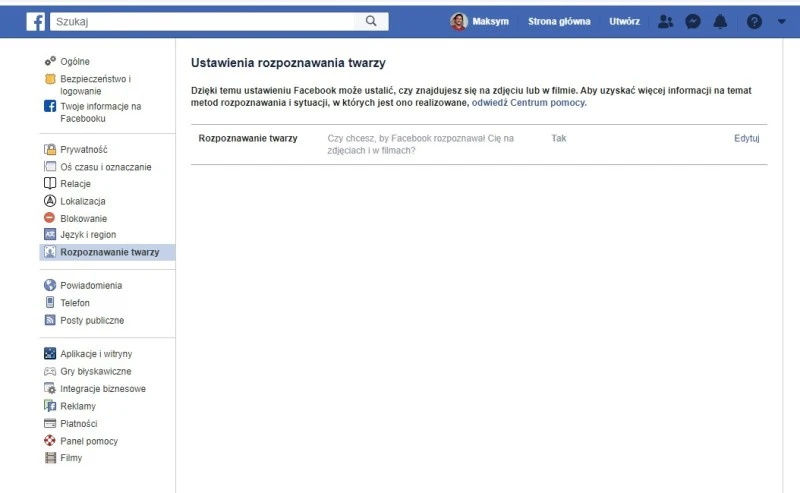Click the Panel pomocy lifebuoy icon
This screenshot has height=493, width=800.
[50, 440]
